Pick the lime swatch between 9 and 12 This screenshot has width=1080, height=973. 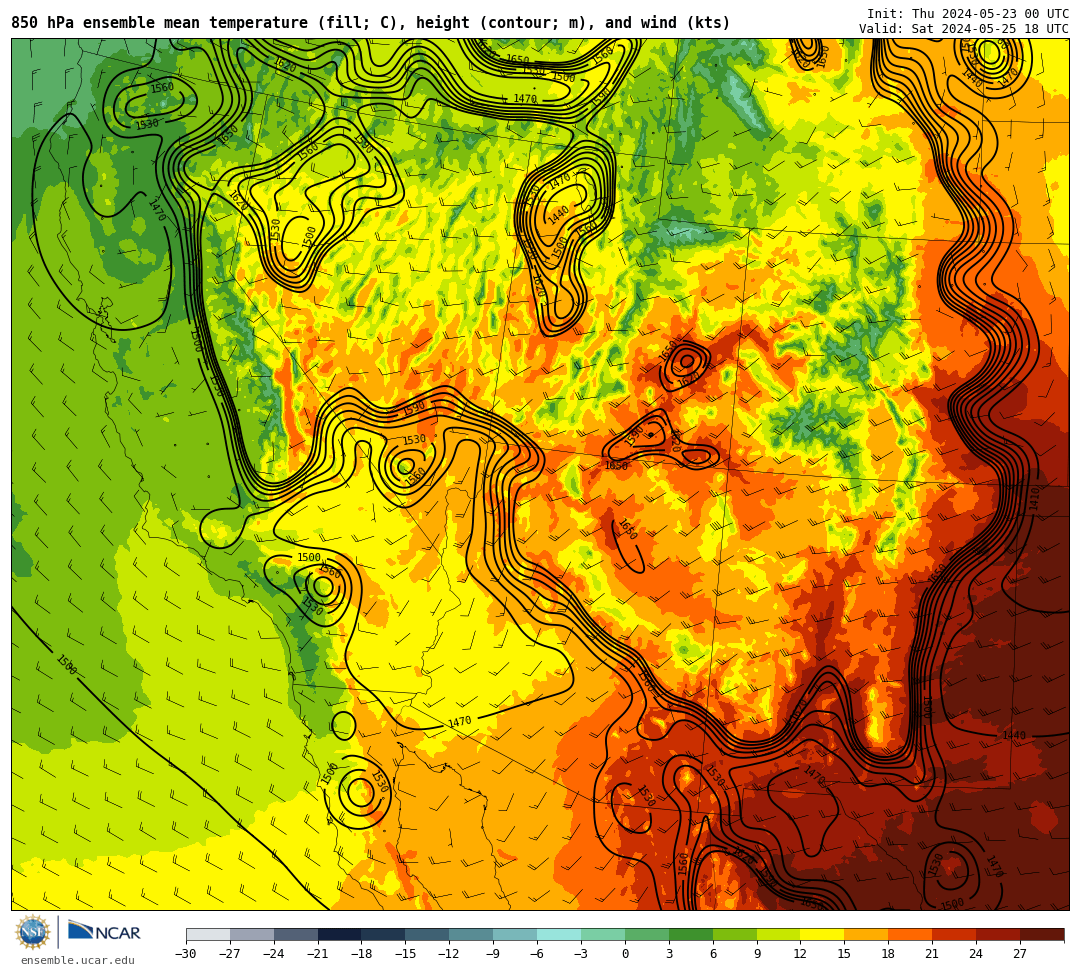pos(778,934)
